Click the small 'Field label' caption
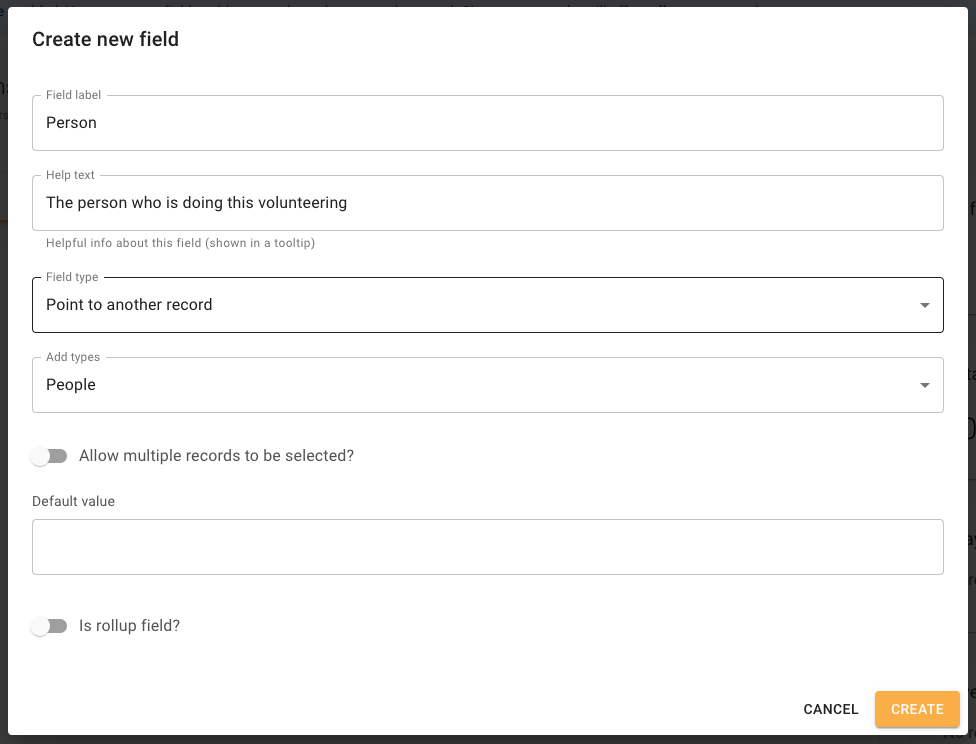Image resolution: width=976 pixels, height=744 pixels. click(73, 95)
